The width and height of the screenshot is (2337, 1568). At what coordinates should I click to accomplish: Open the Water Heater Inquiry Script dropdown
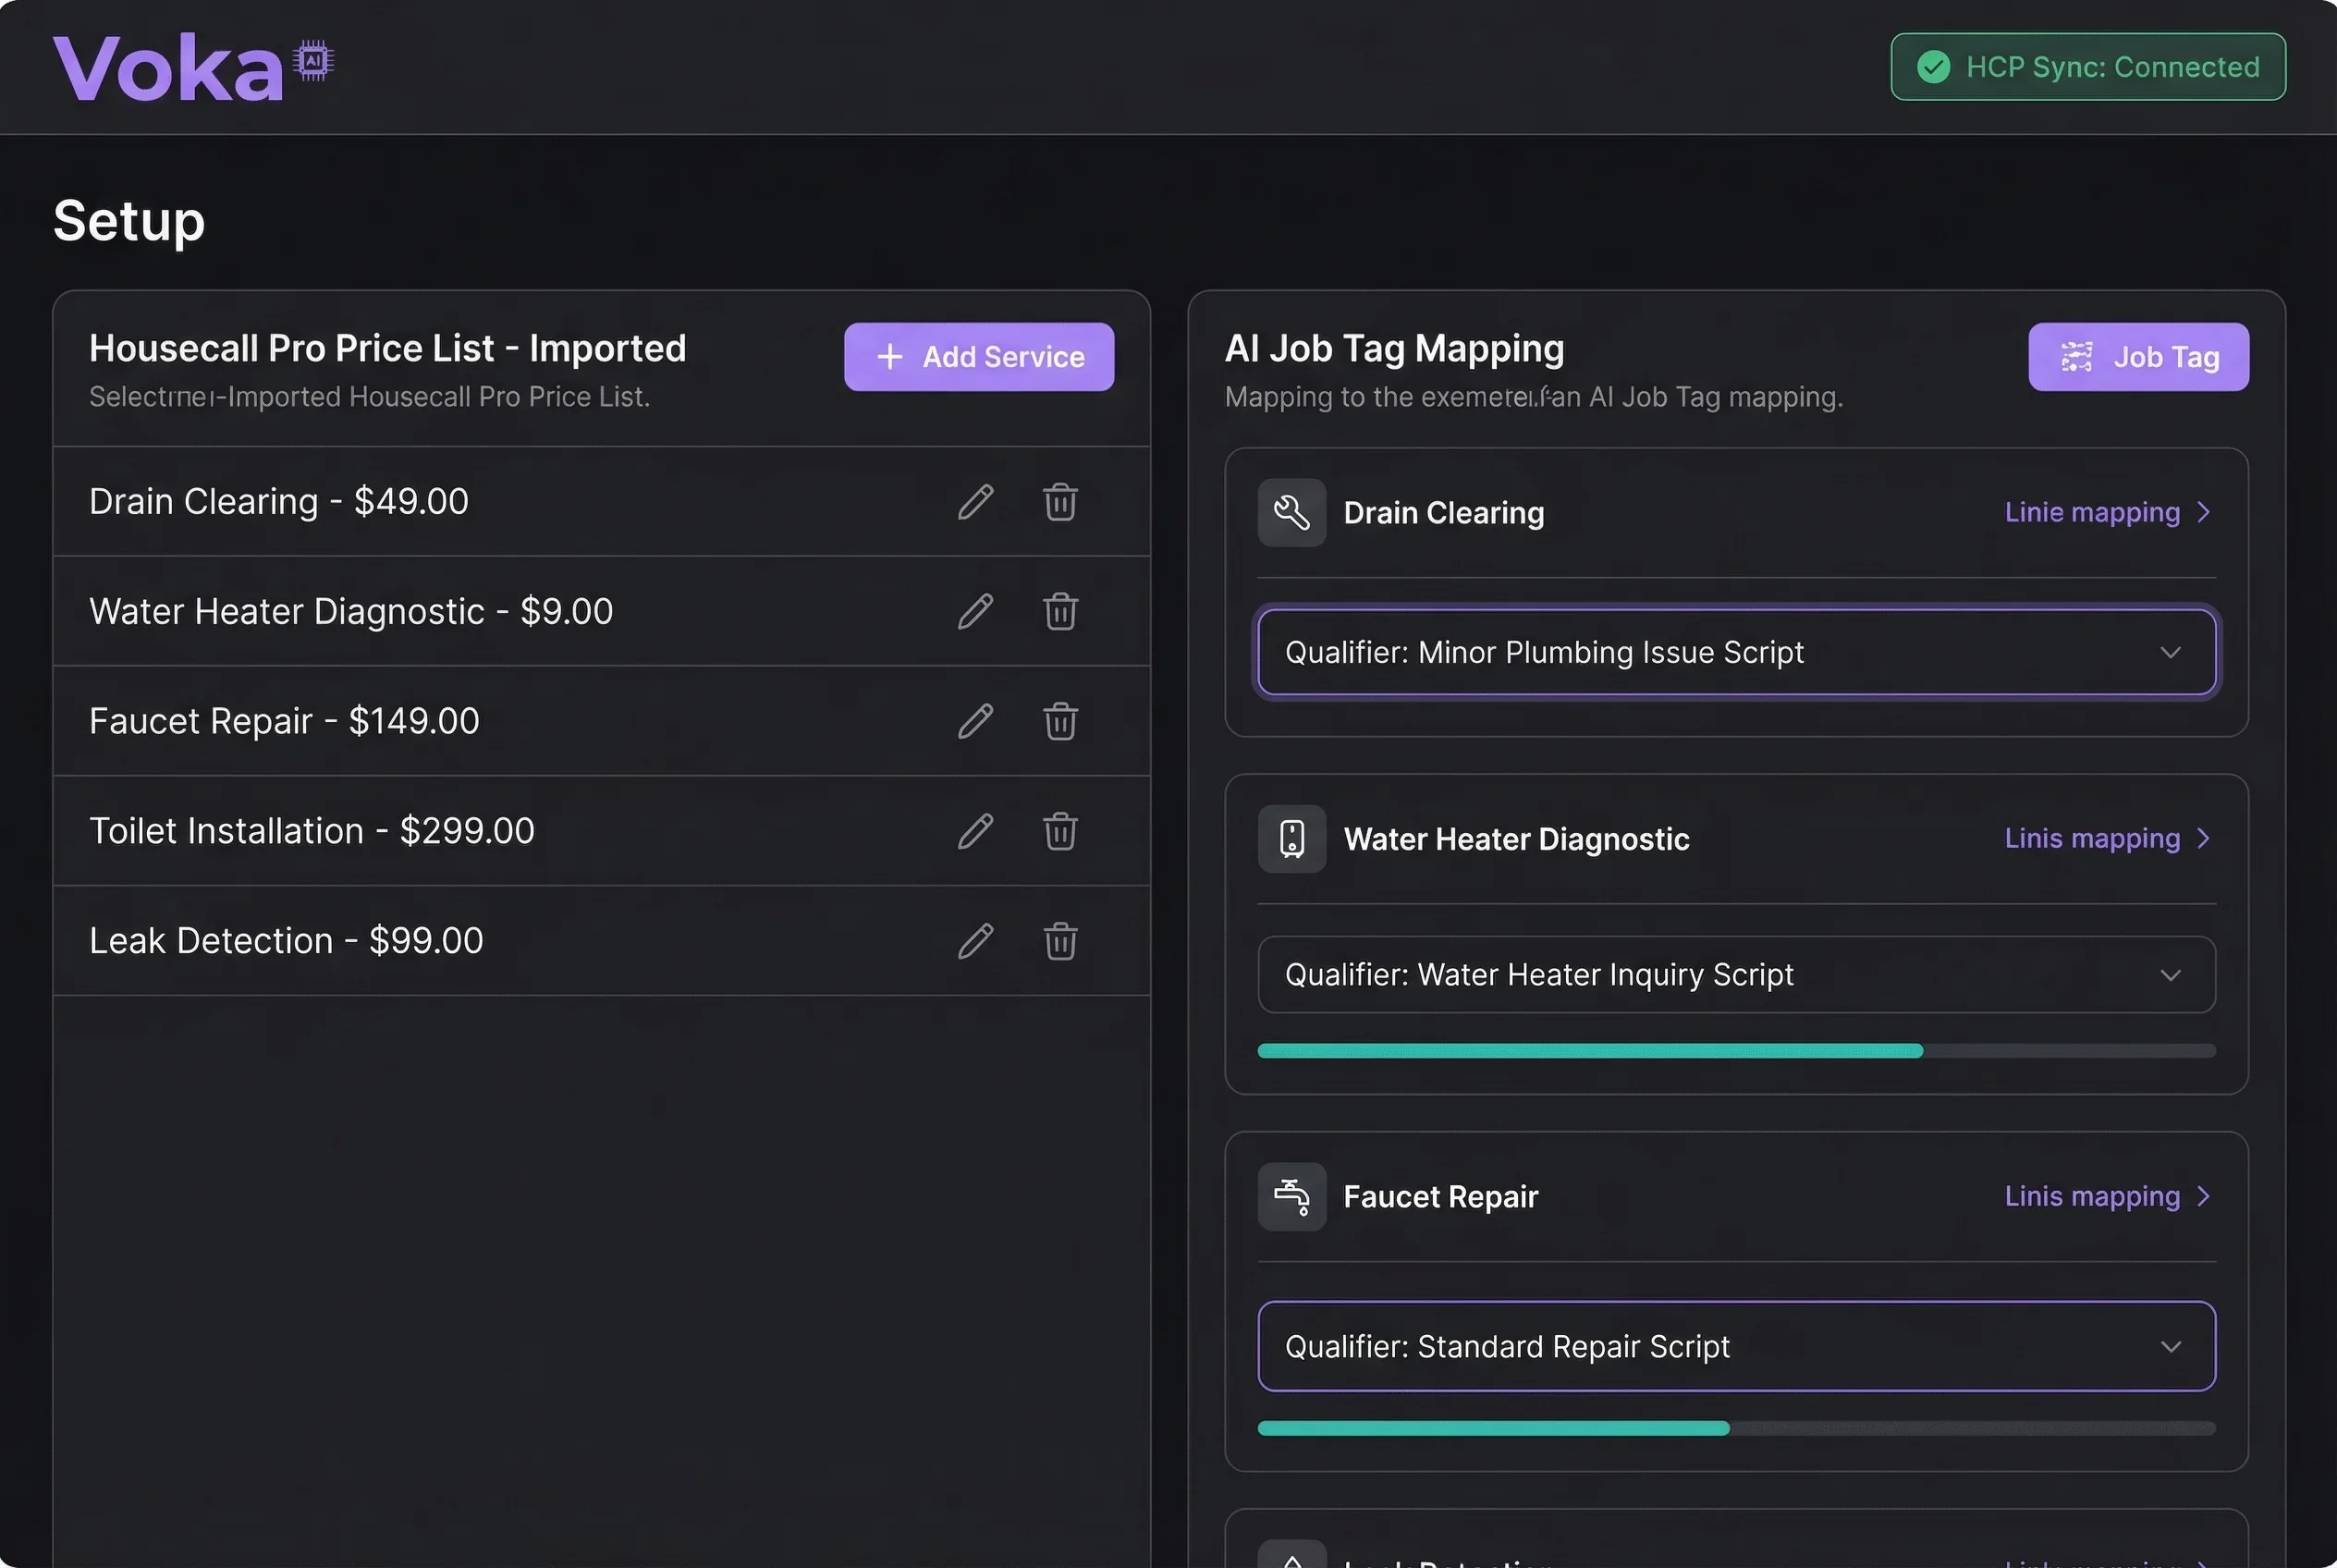(x=1735, y=974)
